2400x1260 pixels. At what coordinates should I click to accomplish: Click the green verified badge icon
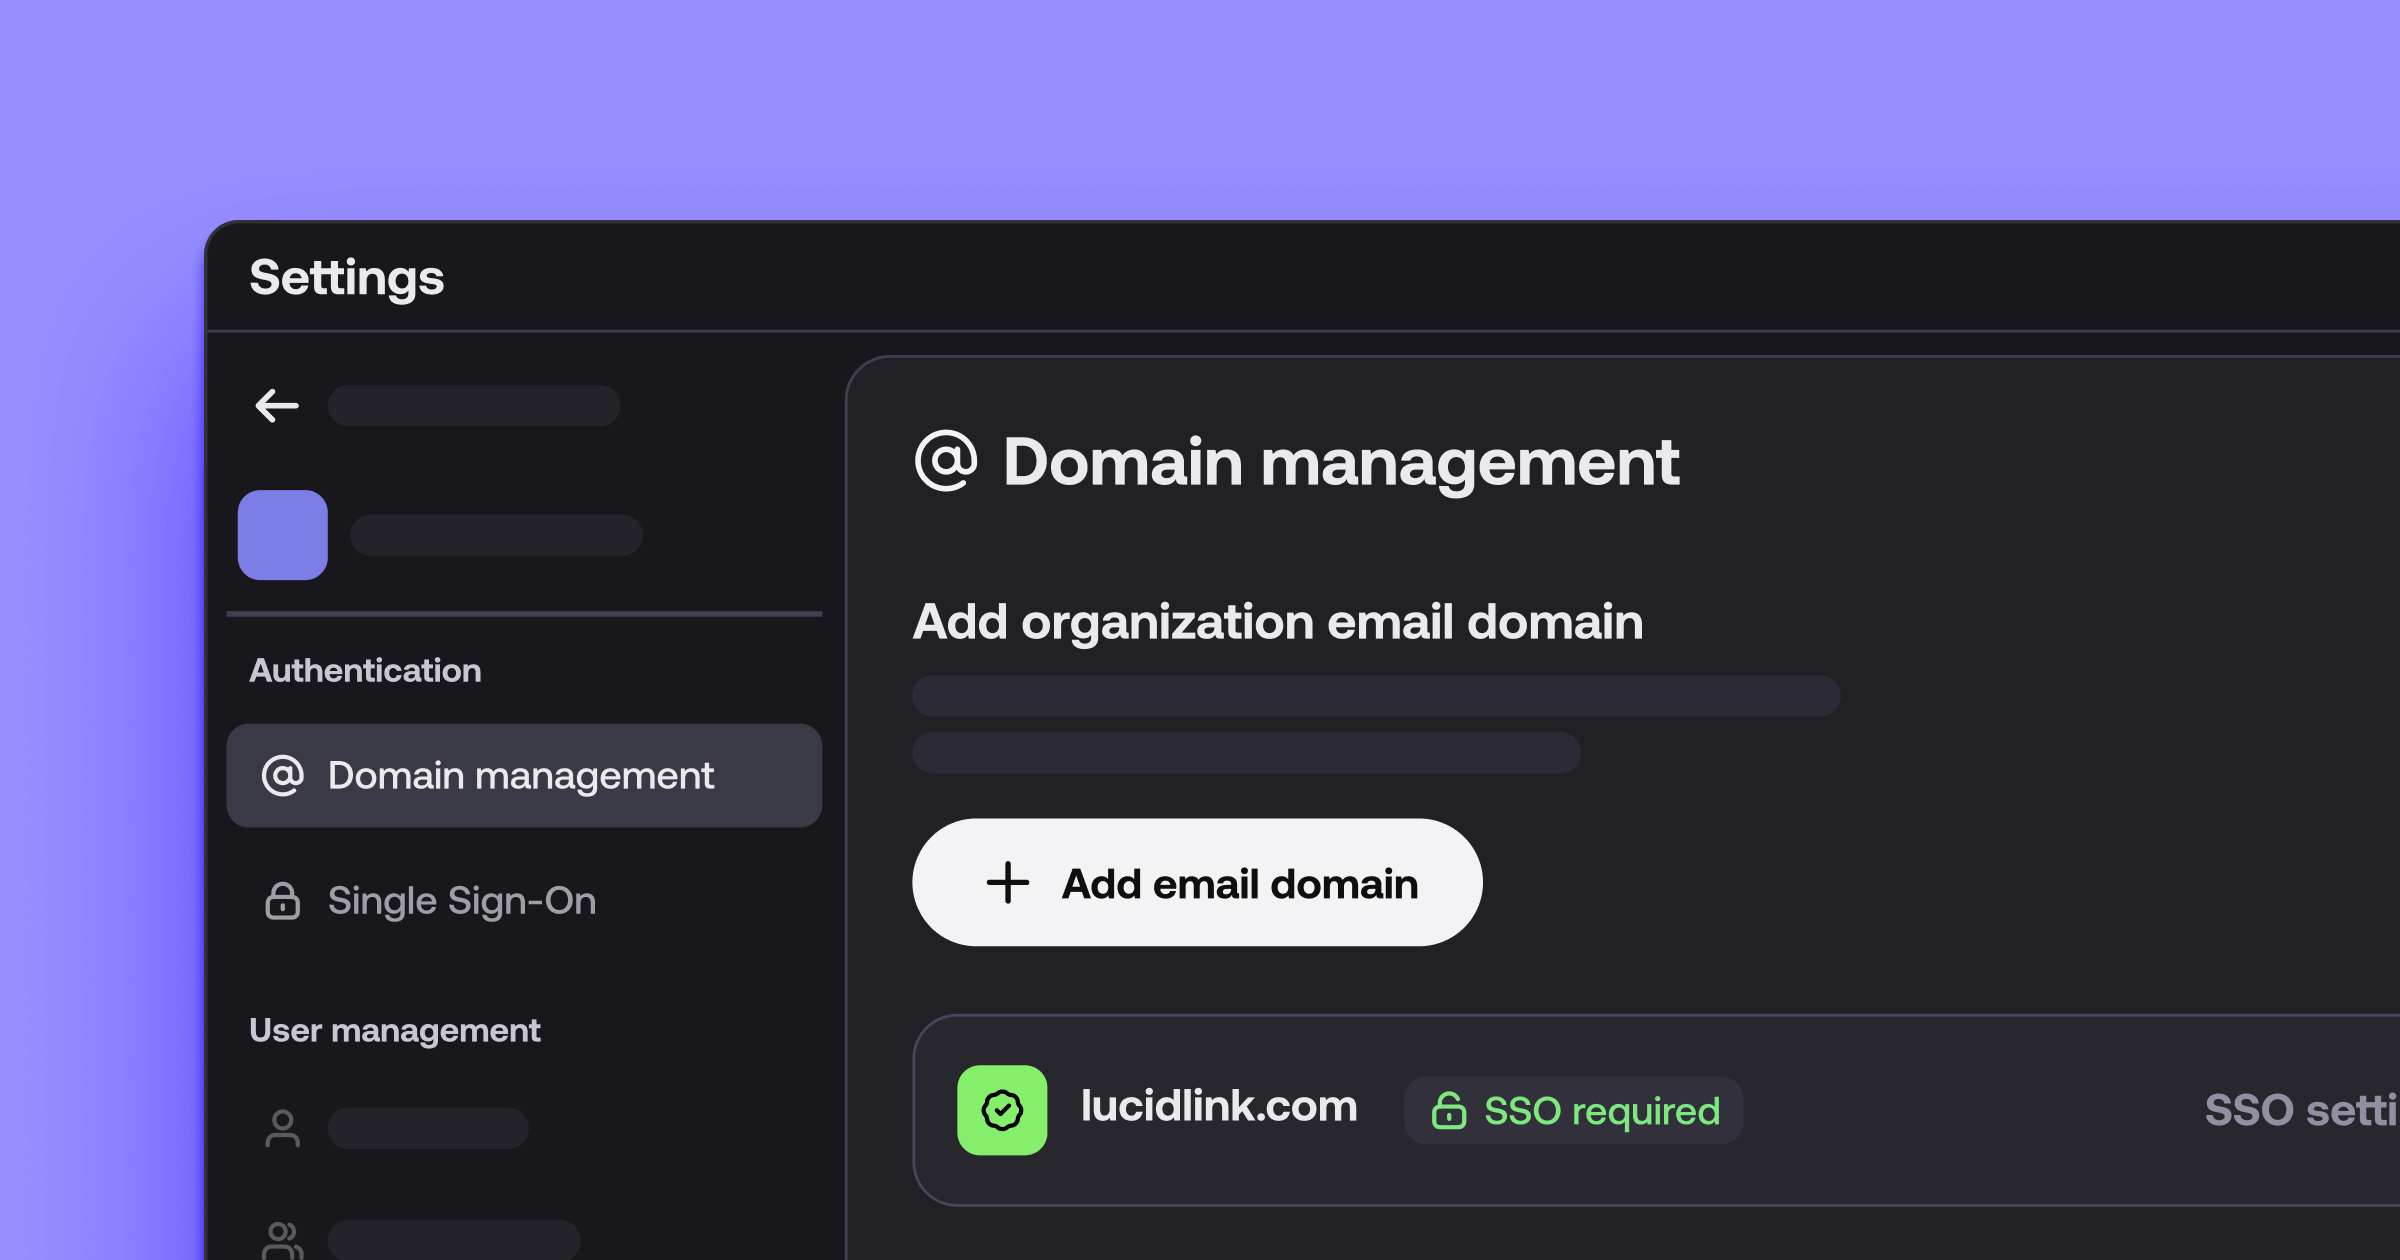pyautogui.click(x=1002, y=1110)
